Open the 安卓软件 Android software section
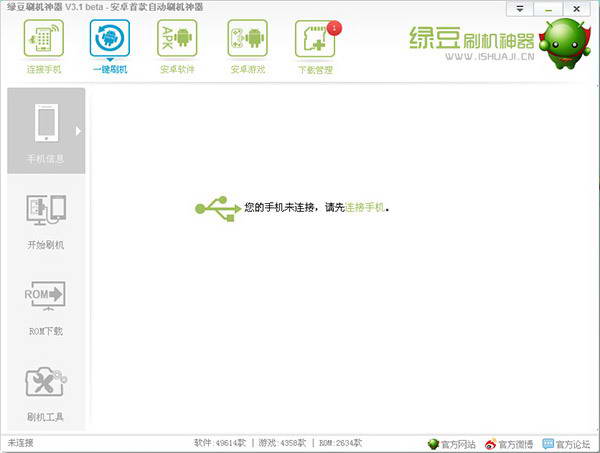Viewport: 600px width, 453px height. [x=177, y=47]
